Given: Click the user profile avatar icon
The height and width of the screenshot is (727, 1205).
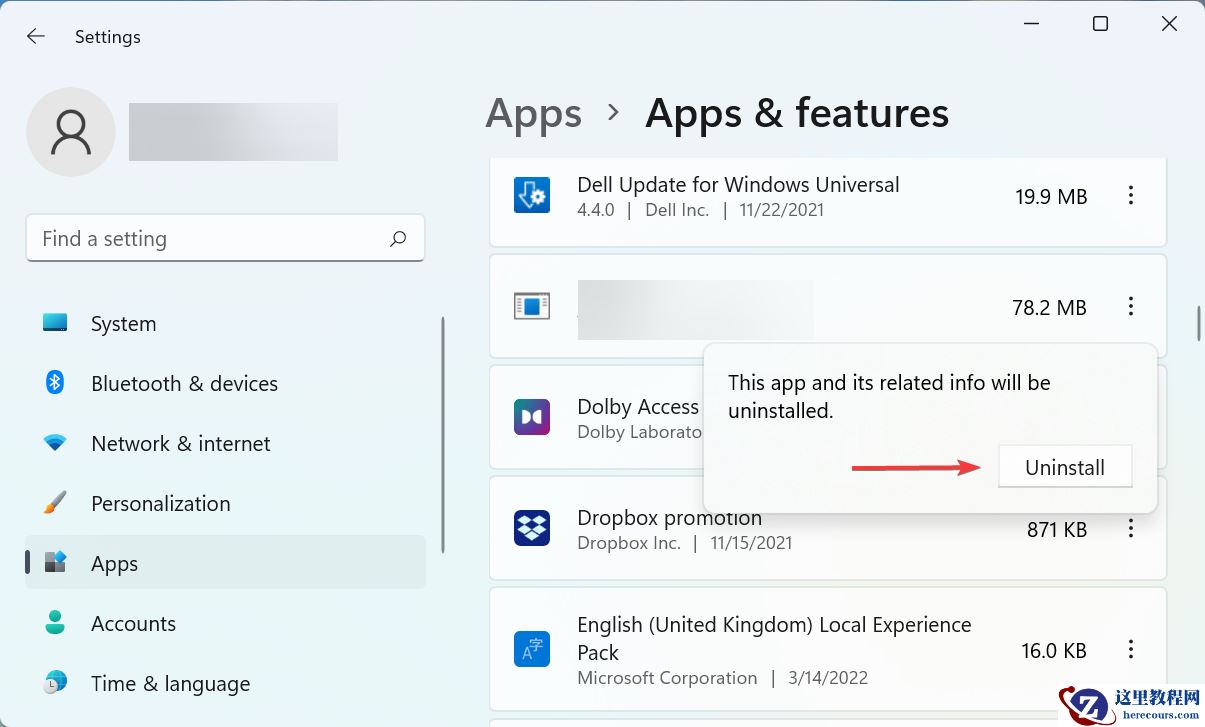Looking at the screenshot, I should click(71, 132).
